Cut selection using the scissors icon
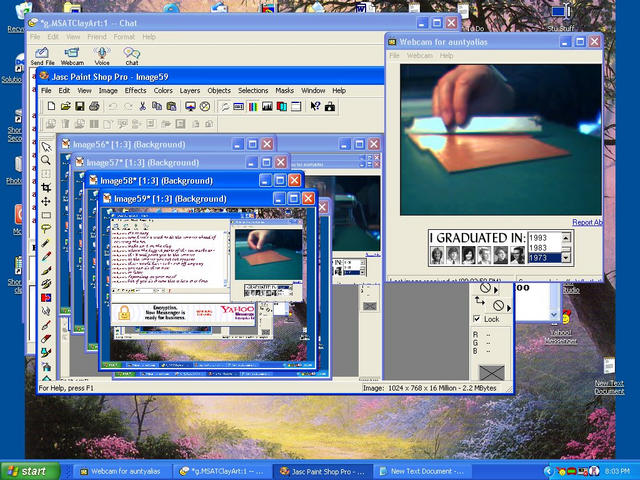The image size is (640, 480). 142,107
